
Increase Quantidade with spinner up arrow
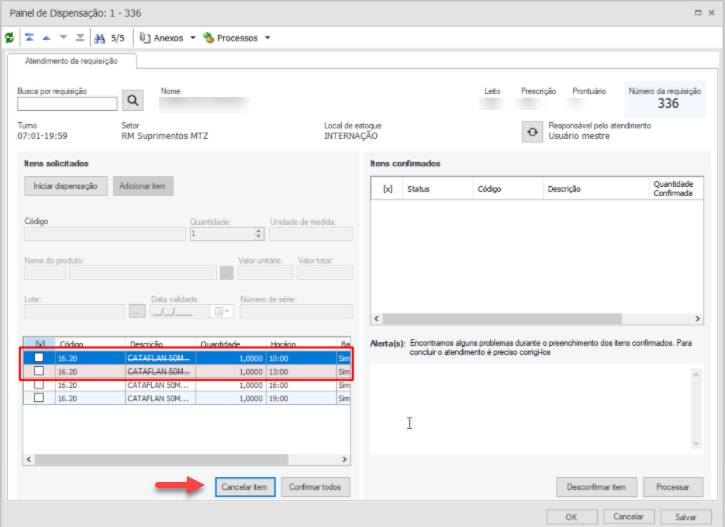259,231
